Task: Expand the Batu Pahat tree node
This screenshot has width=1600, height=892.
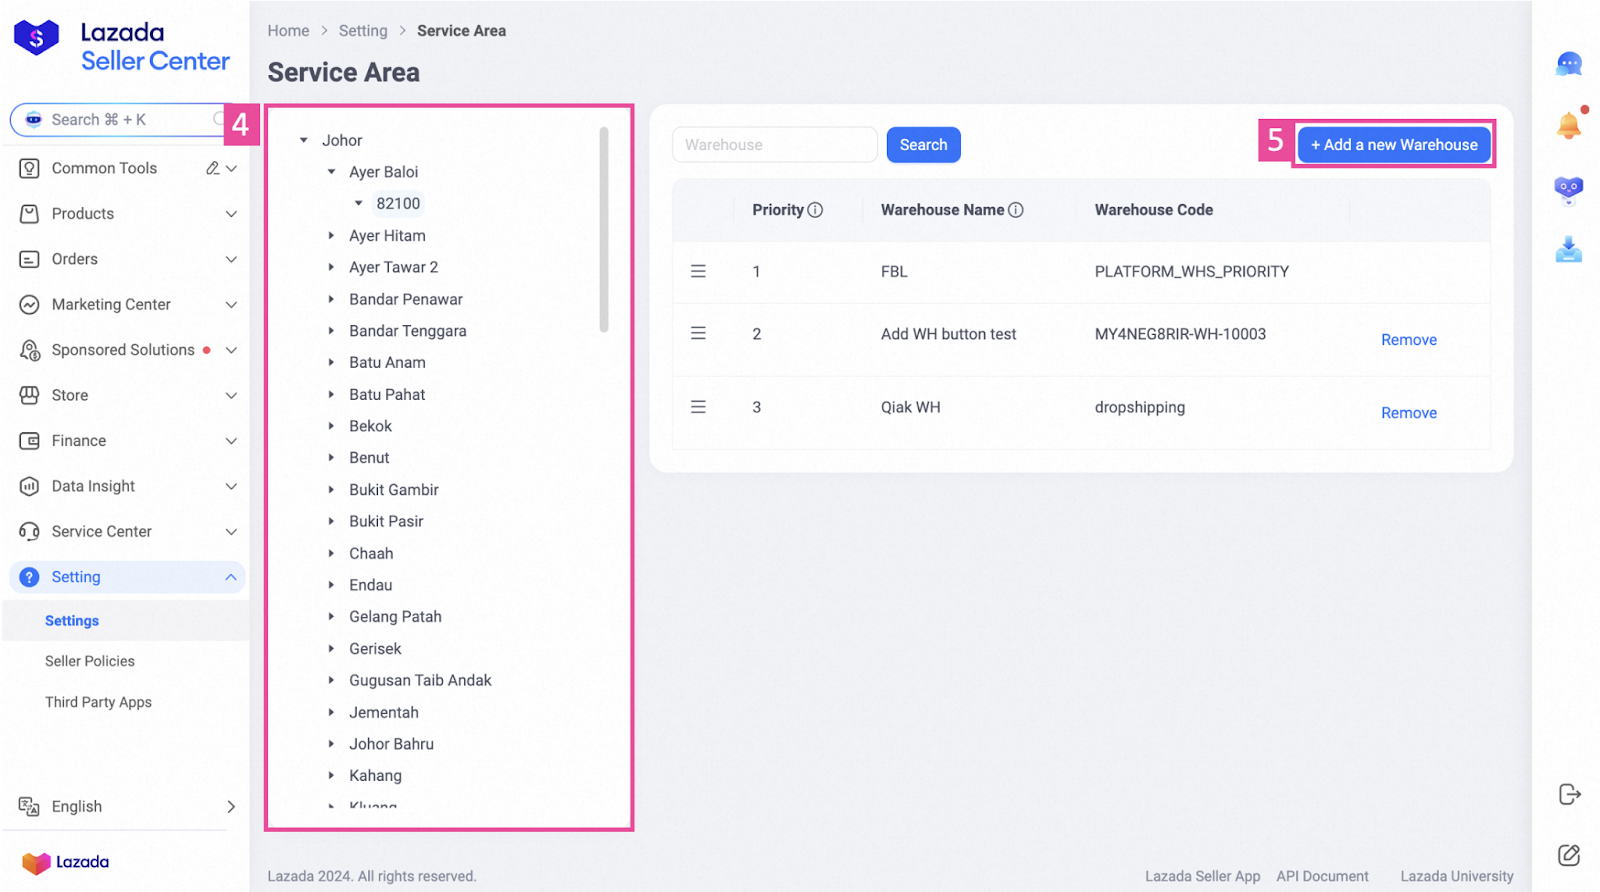Action: (331, 395)
